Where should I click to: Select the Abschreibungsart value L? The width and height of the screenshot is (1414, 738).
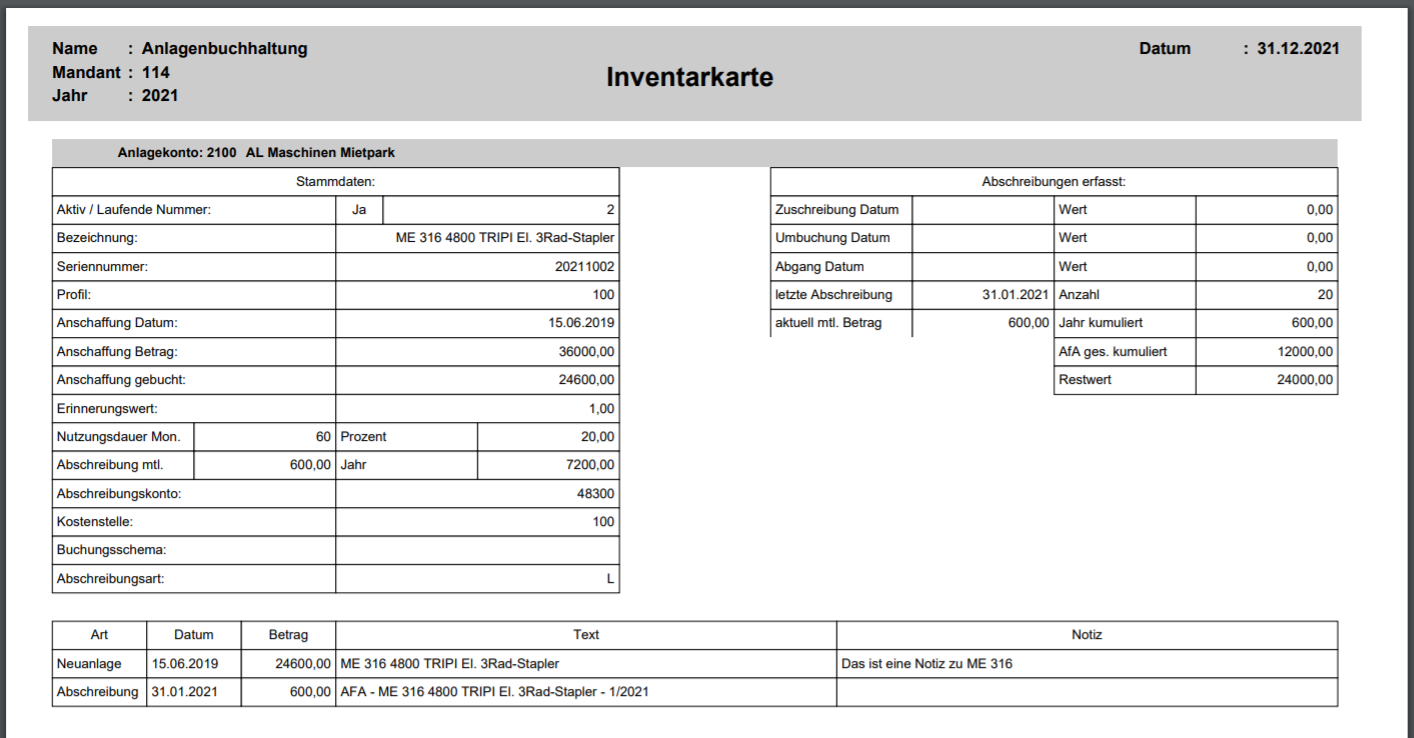click(610, 578)
